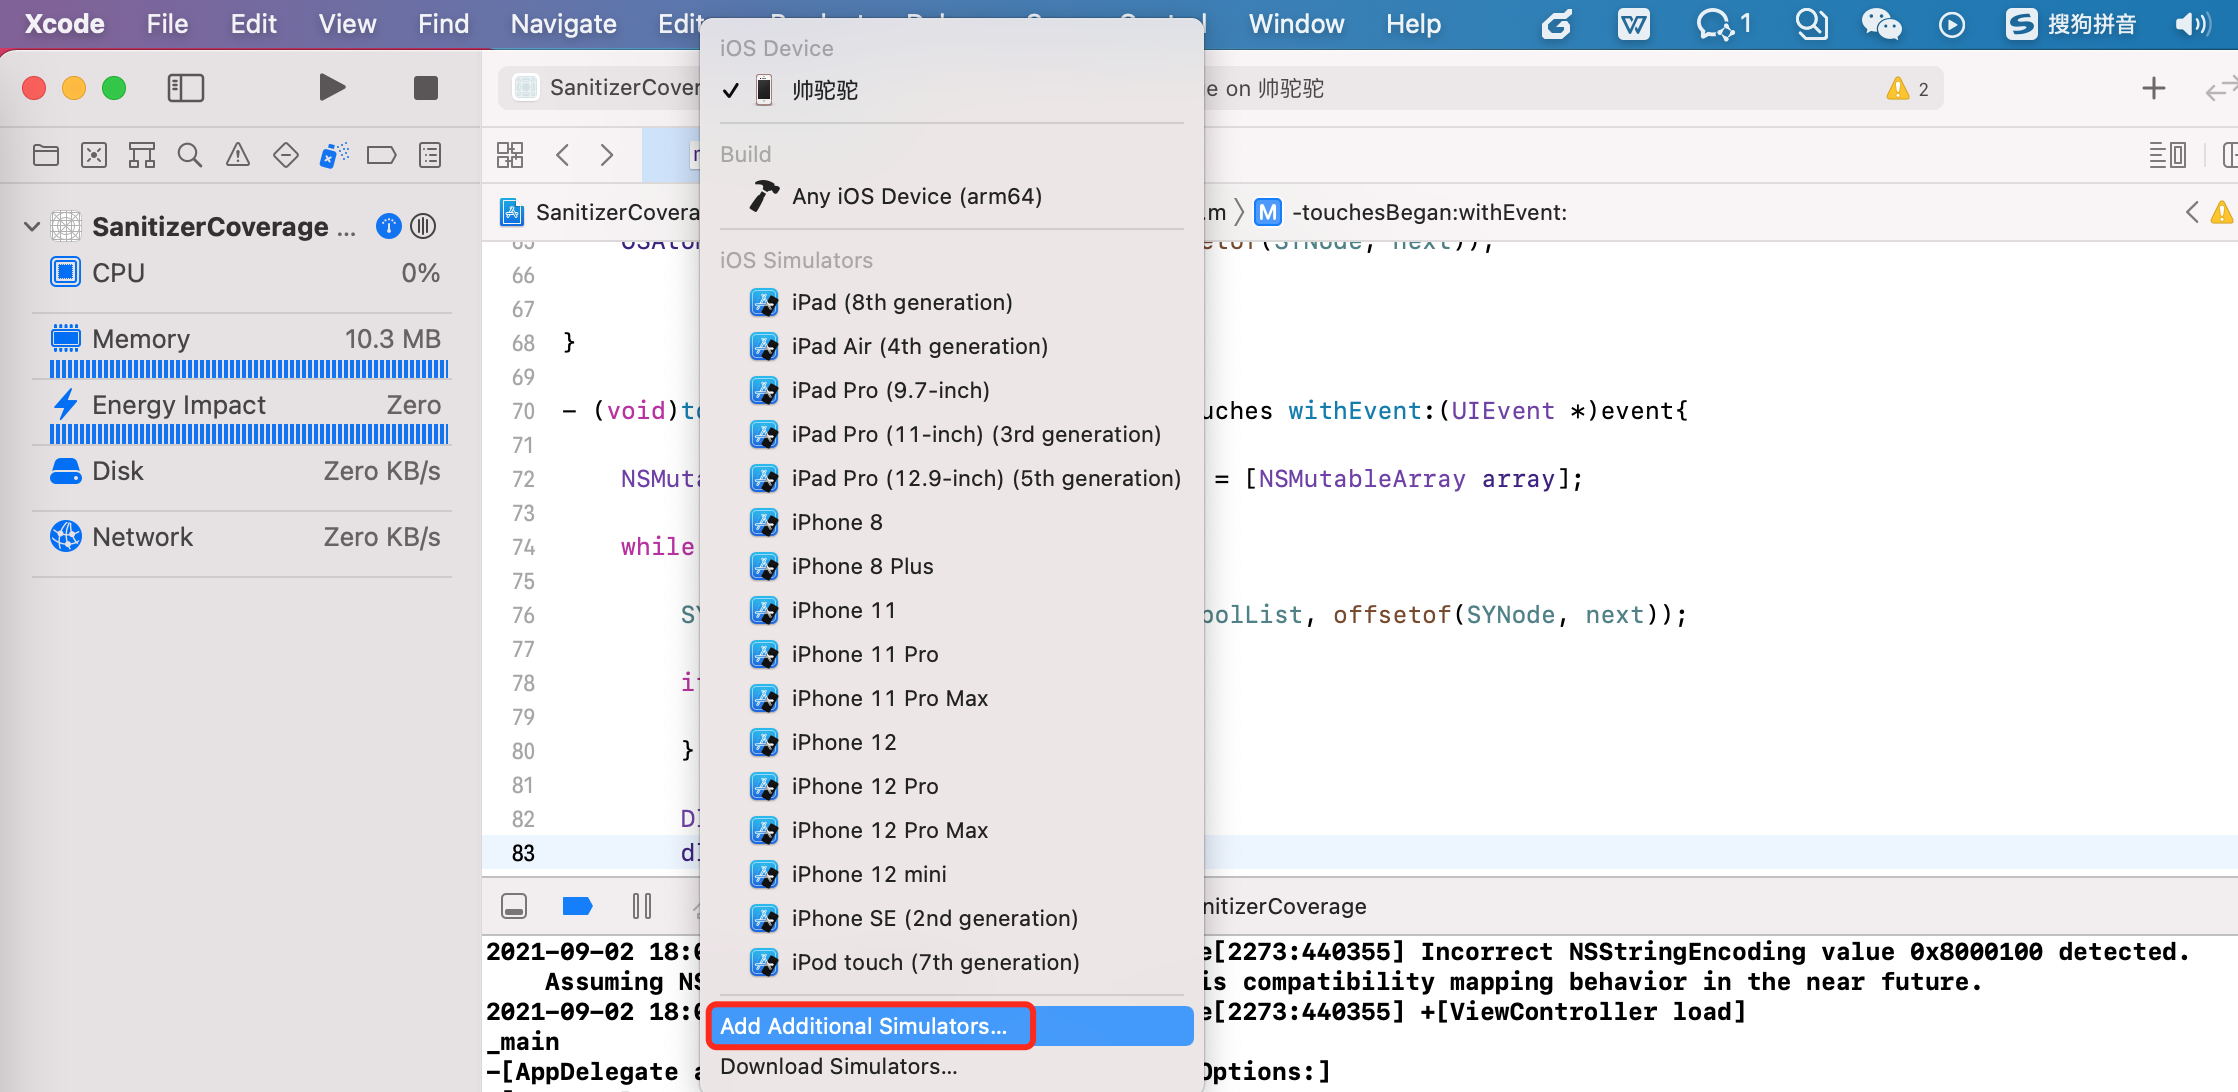The width and height of the screenshot is (2238, 1092).
Task: Select iPhone 11 Pro Max simulator
Action: coord(951,698)
